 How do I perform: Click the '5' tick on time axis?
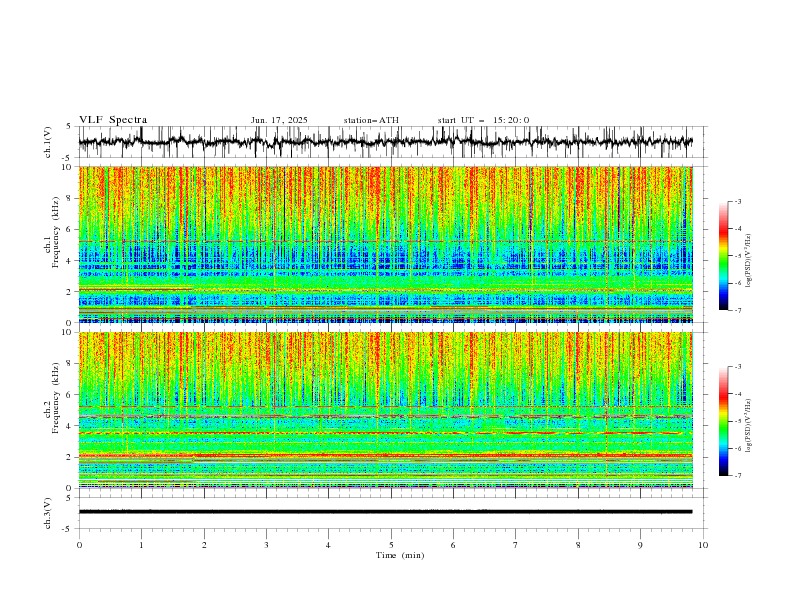coord(391,545)
